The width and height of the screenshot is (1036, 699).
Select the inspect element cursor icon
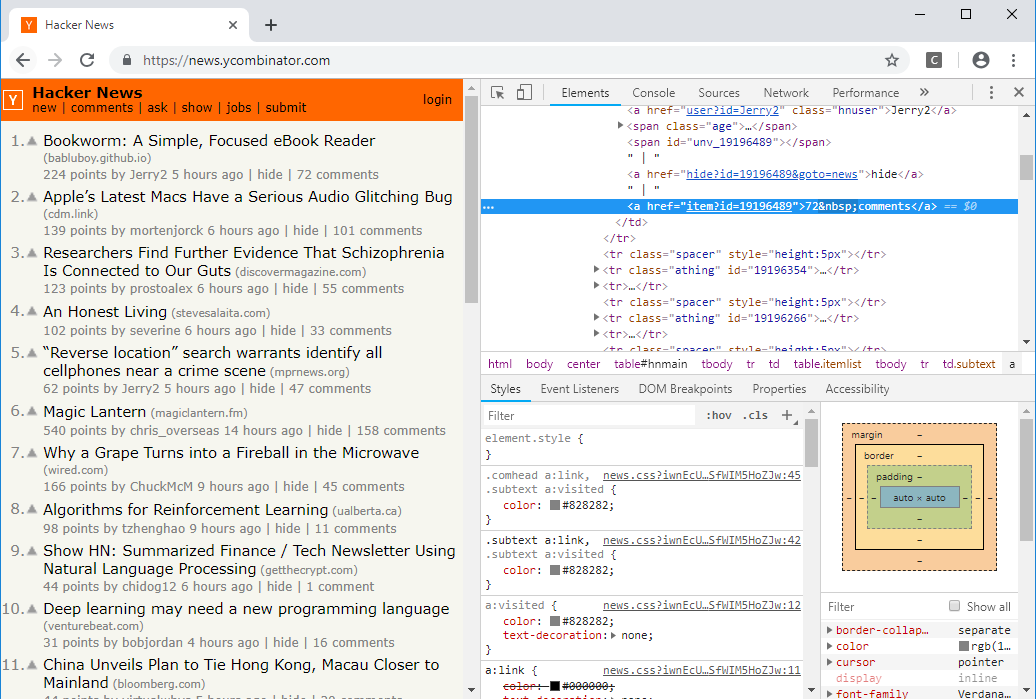[496, 92]
